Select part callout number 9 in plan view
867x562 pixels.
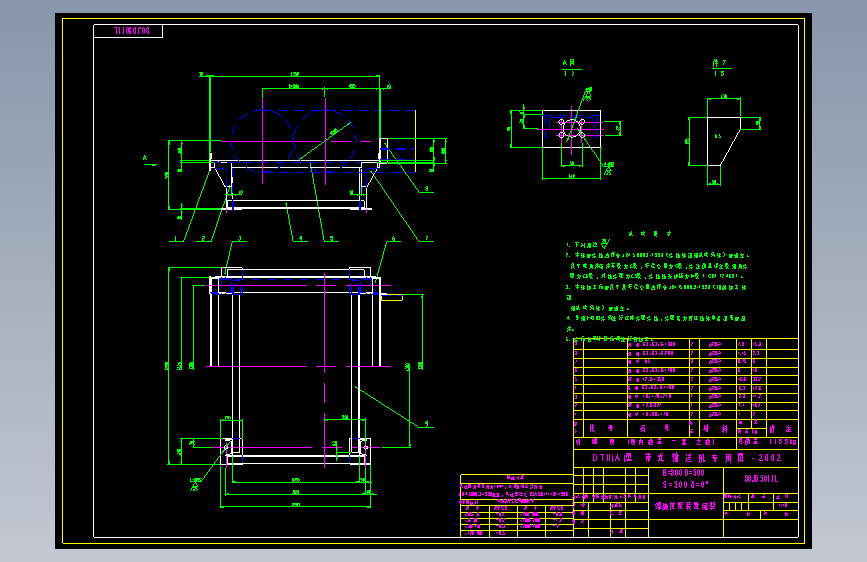(x=426, y=424)
